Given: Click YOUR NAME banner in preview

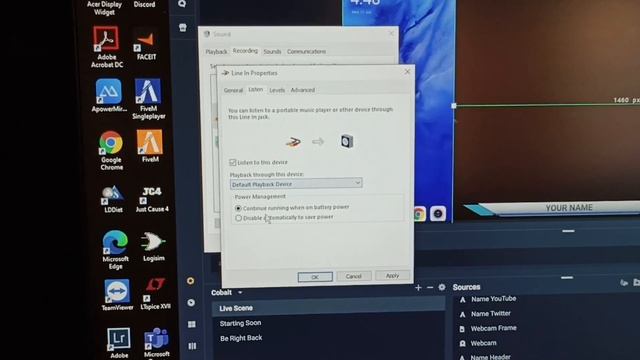Looking at the screenshot, I should pyautogui.click(x=569, y=208).
